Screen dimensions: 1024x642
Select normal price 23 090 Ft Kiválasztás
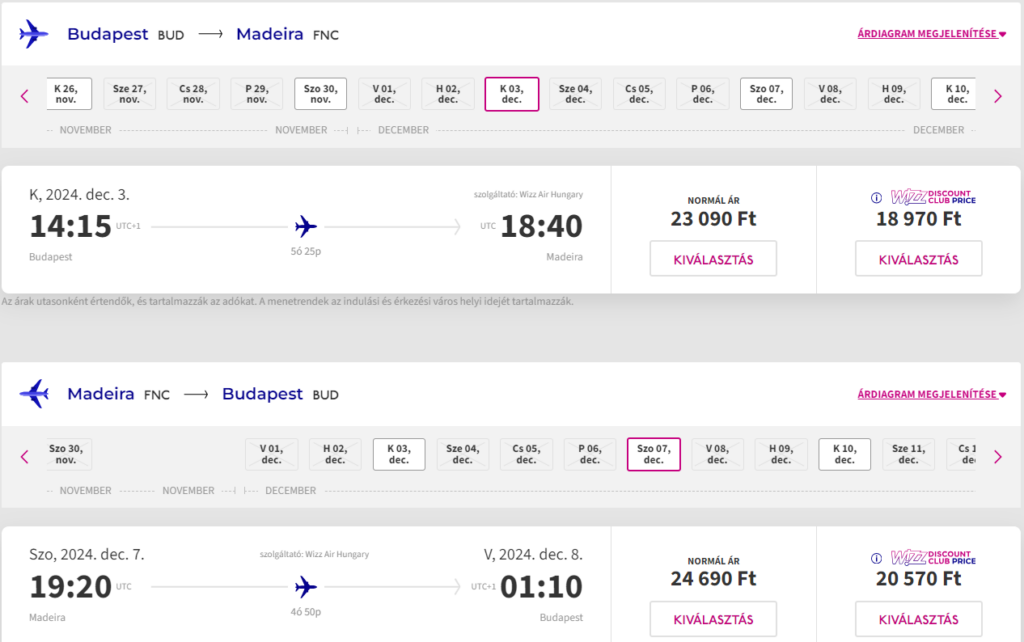(x=713, y=259)
